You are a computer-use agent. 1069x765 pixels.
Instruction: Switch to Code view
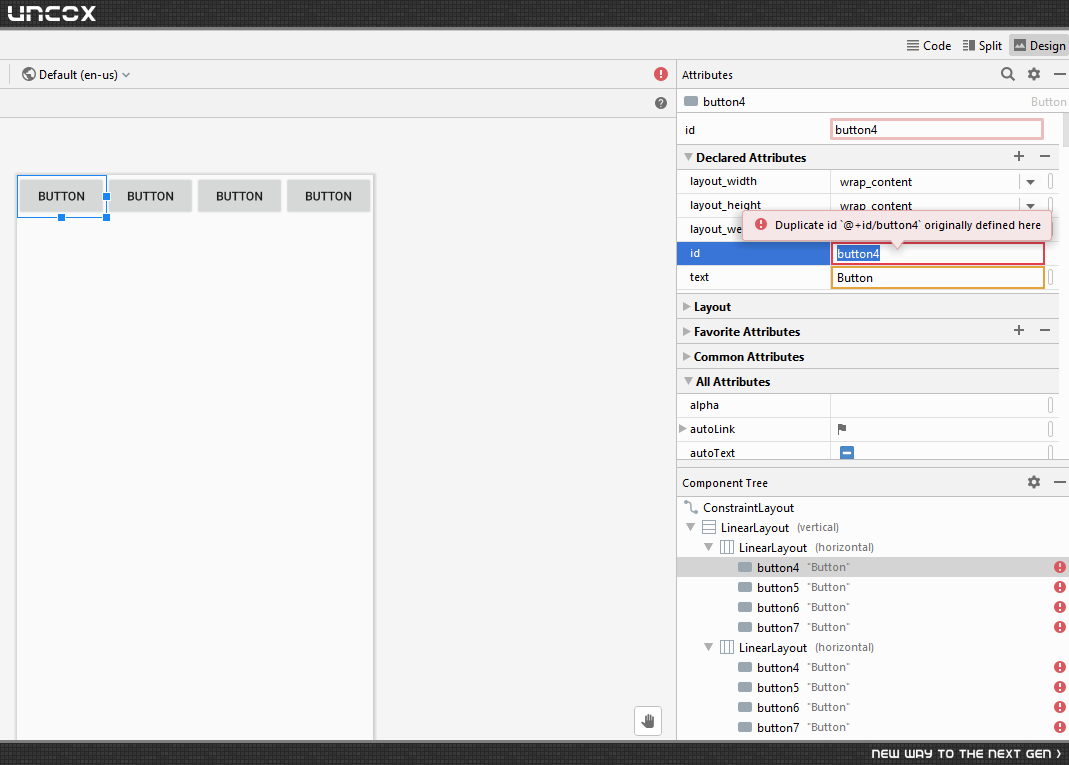click(x=929, y=46)
